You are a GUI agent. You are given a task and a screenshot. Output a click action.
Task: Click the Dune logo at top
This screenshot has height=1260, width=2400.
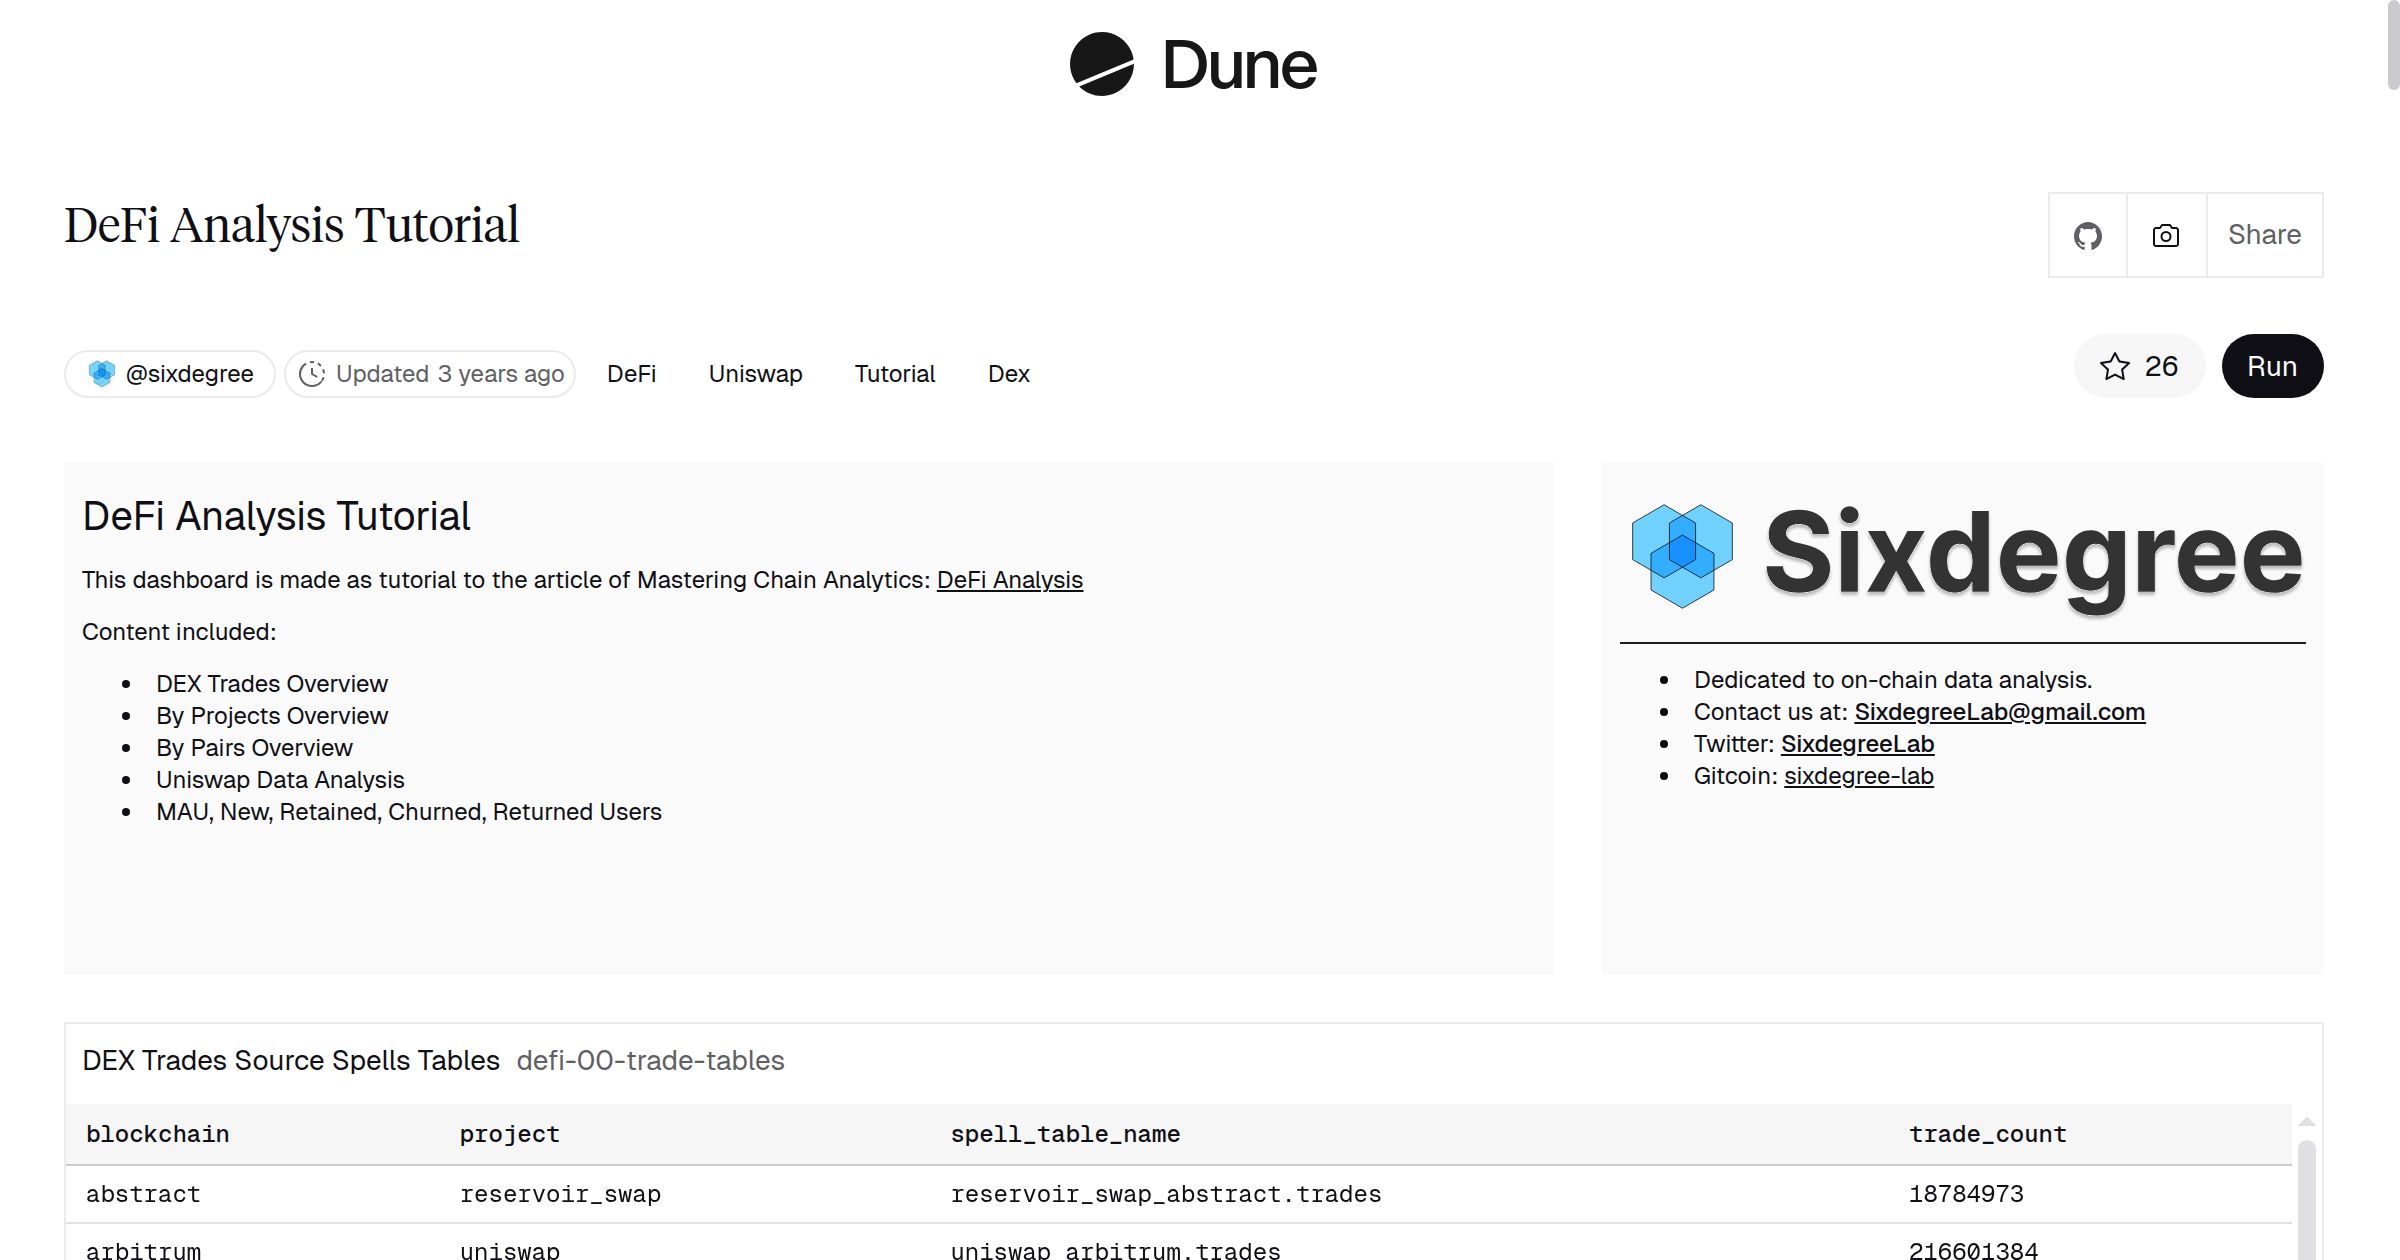1193,65
